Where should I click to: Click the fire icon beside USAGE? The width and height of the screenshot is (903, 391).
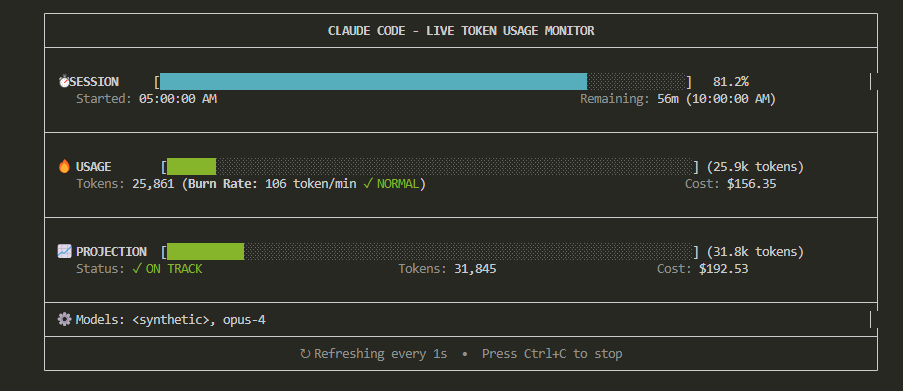tap(64, 166)
